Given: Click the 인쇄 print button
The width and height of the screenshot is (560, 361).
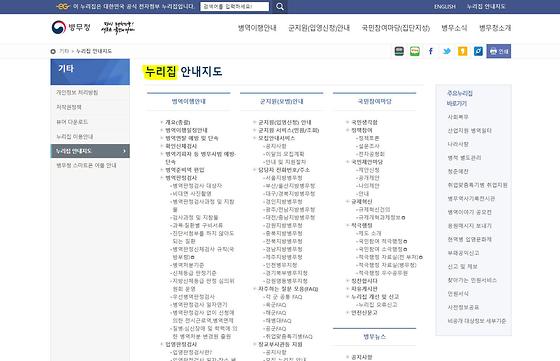Looking at the screenshot, I should tap(499, 51).
